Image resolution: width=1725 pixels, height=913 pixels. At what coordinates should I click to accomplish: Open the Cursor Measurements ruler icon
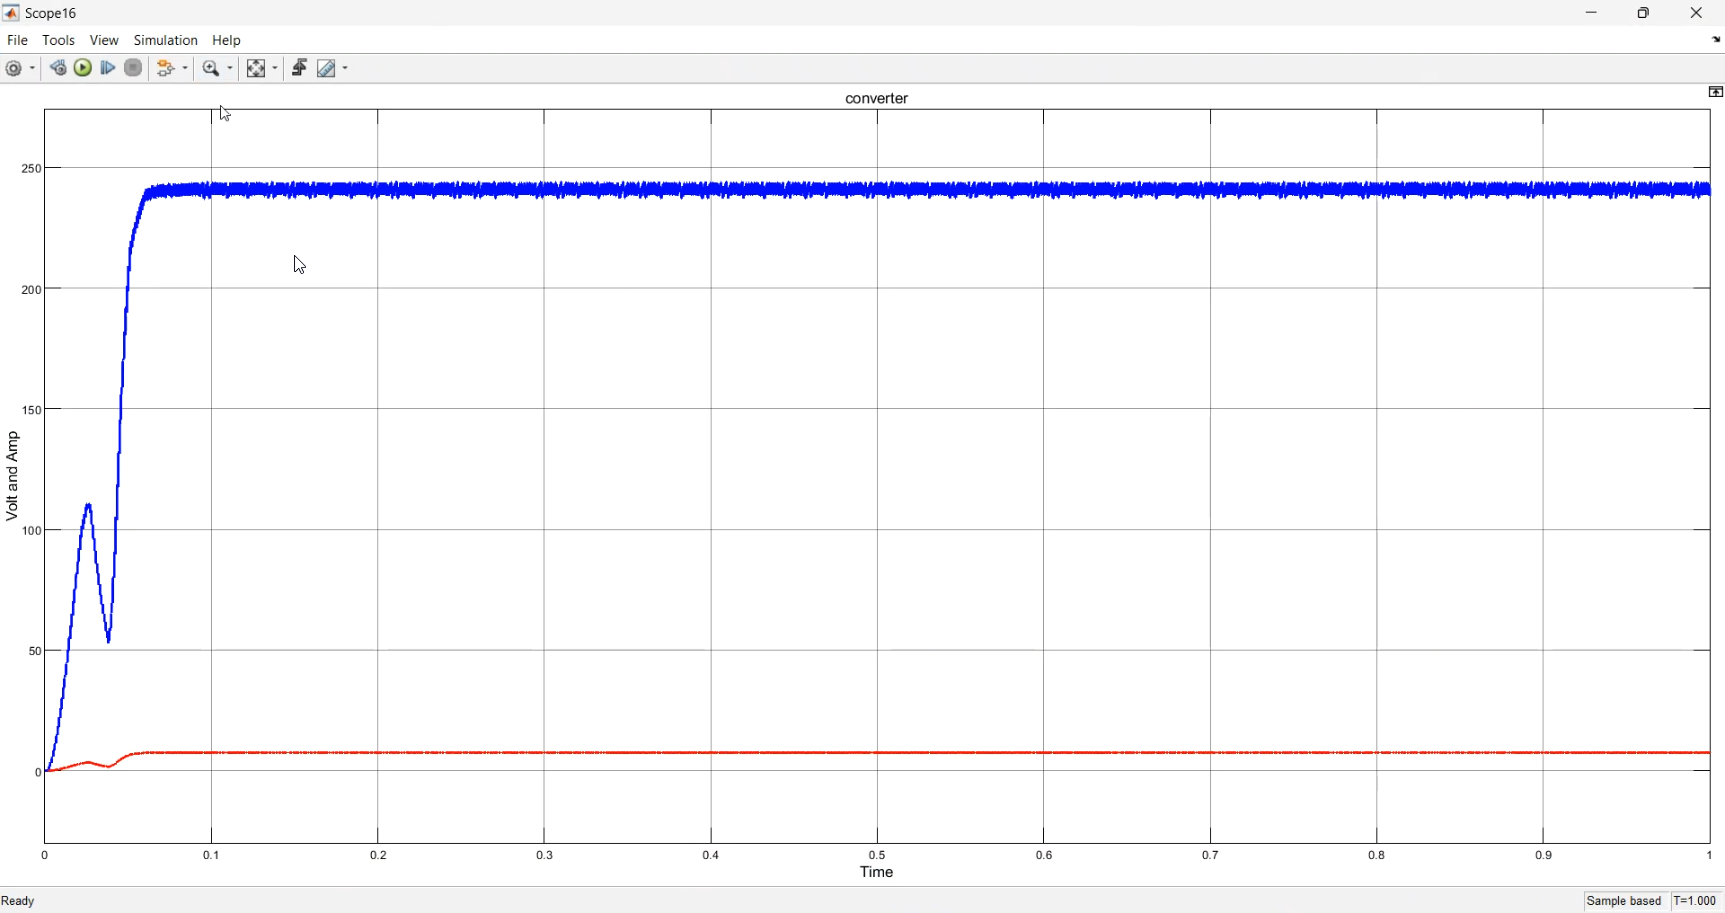tap(326, 69)
